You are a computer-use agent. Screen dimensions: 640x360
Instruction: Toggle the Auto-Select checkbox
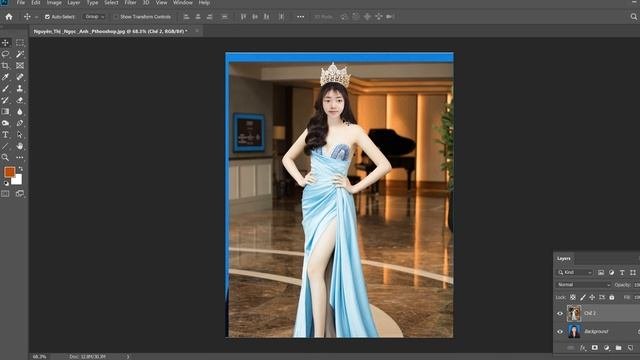tap(47, 17)
